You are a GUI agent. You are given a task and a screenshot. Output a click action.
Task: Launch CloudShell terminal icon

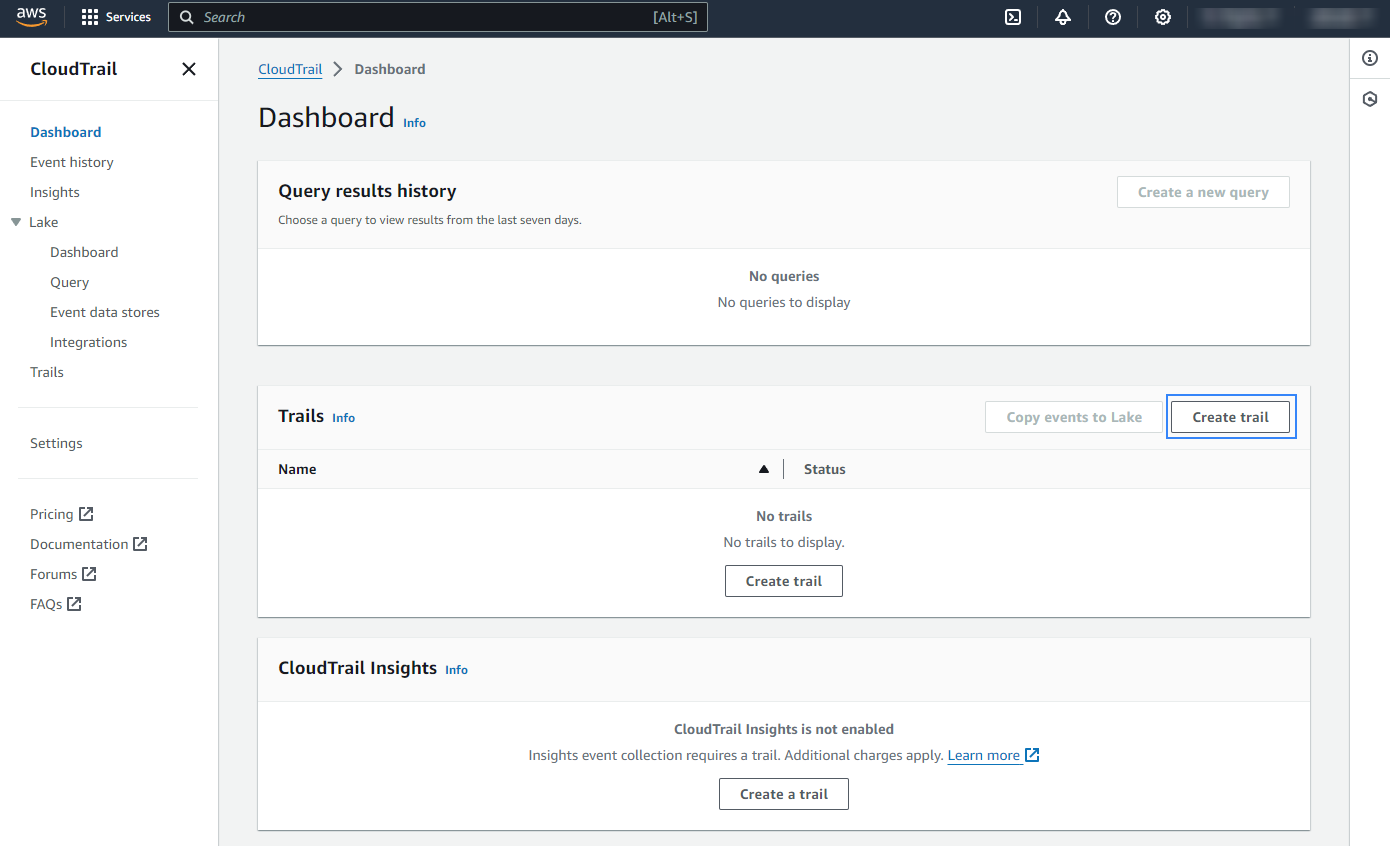point(1013,17)
